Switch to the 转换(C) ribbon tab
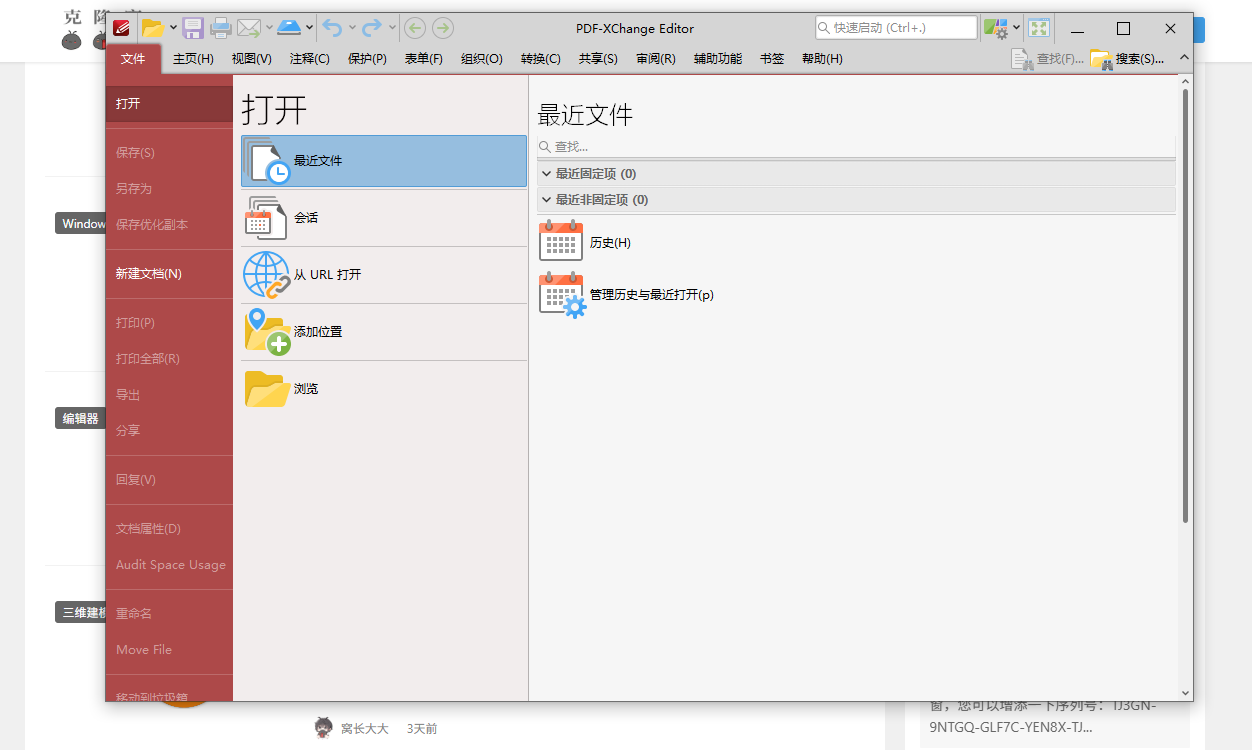This screenshot has width=1252, height=750. (540, 59)
